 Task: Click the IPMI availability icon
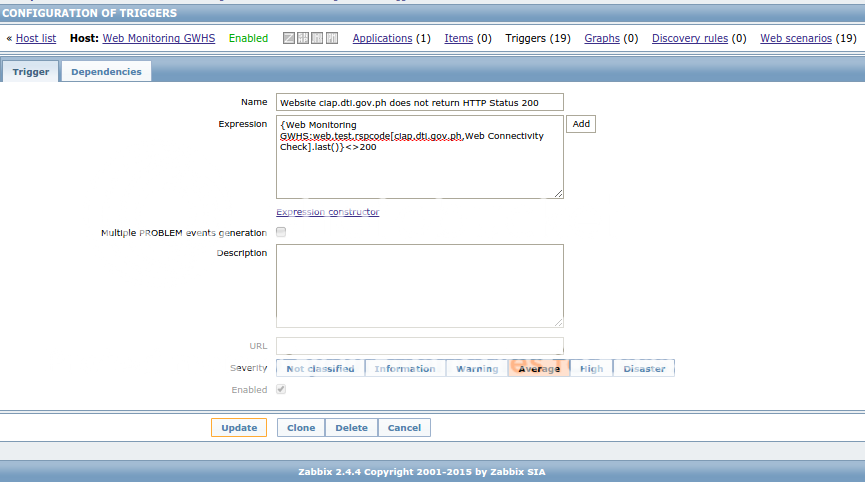(x=331, y=38)
